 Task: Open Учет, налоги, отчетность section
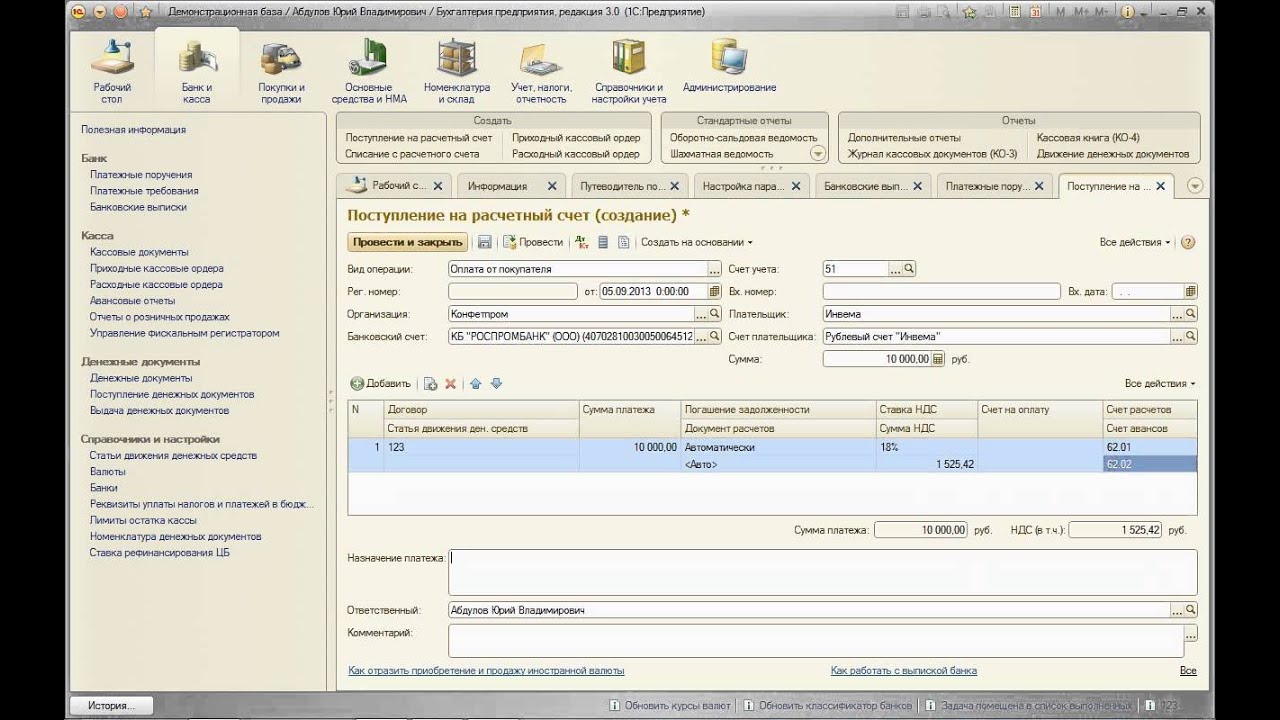(541, 70)
